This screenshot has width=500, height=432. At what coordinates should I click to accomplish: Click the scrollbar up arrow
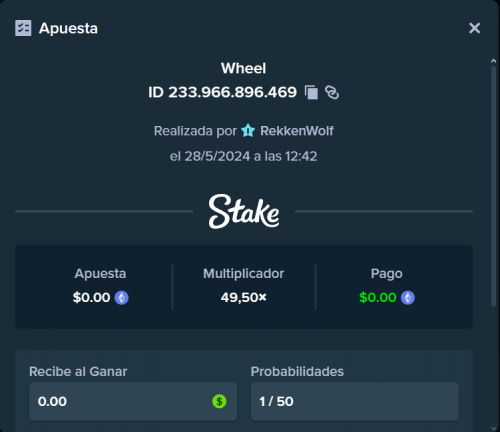(x=494, y=61)
